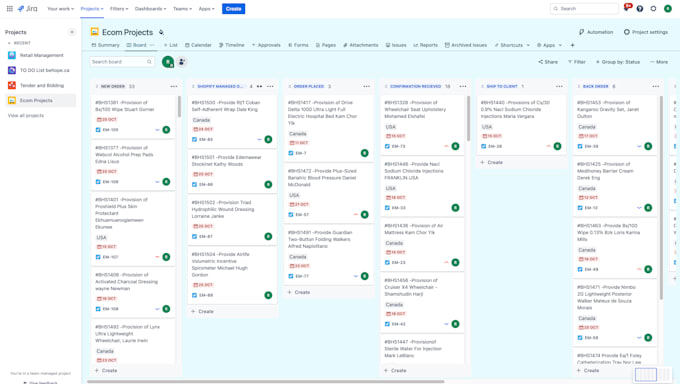Open the Attachments tab
Viewport: 680px width, 384px height.
(361, 45)
